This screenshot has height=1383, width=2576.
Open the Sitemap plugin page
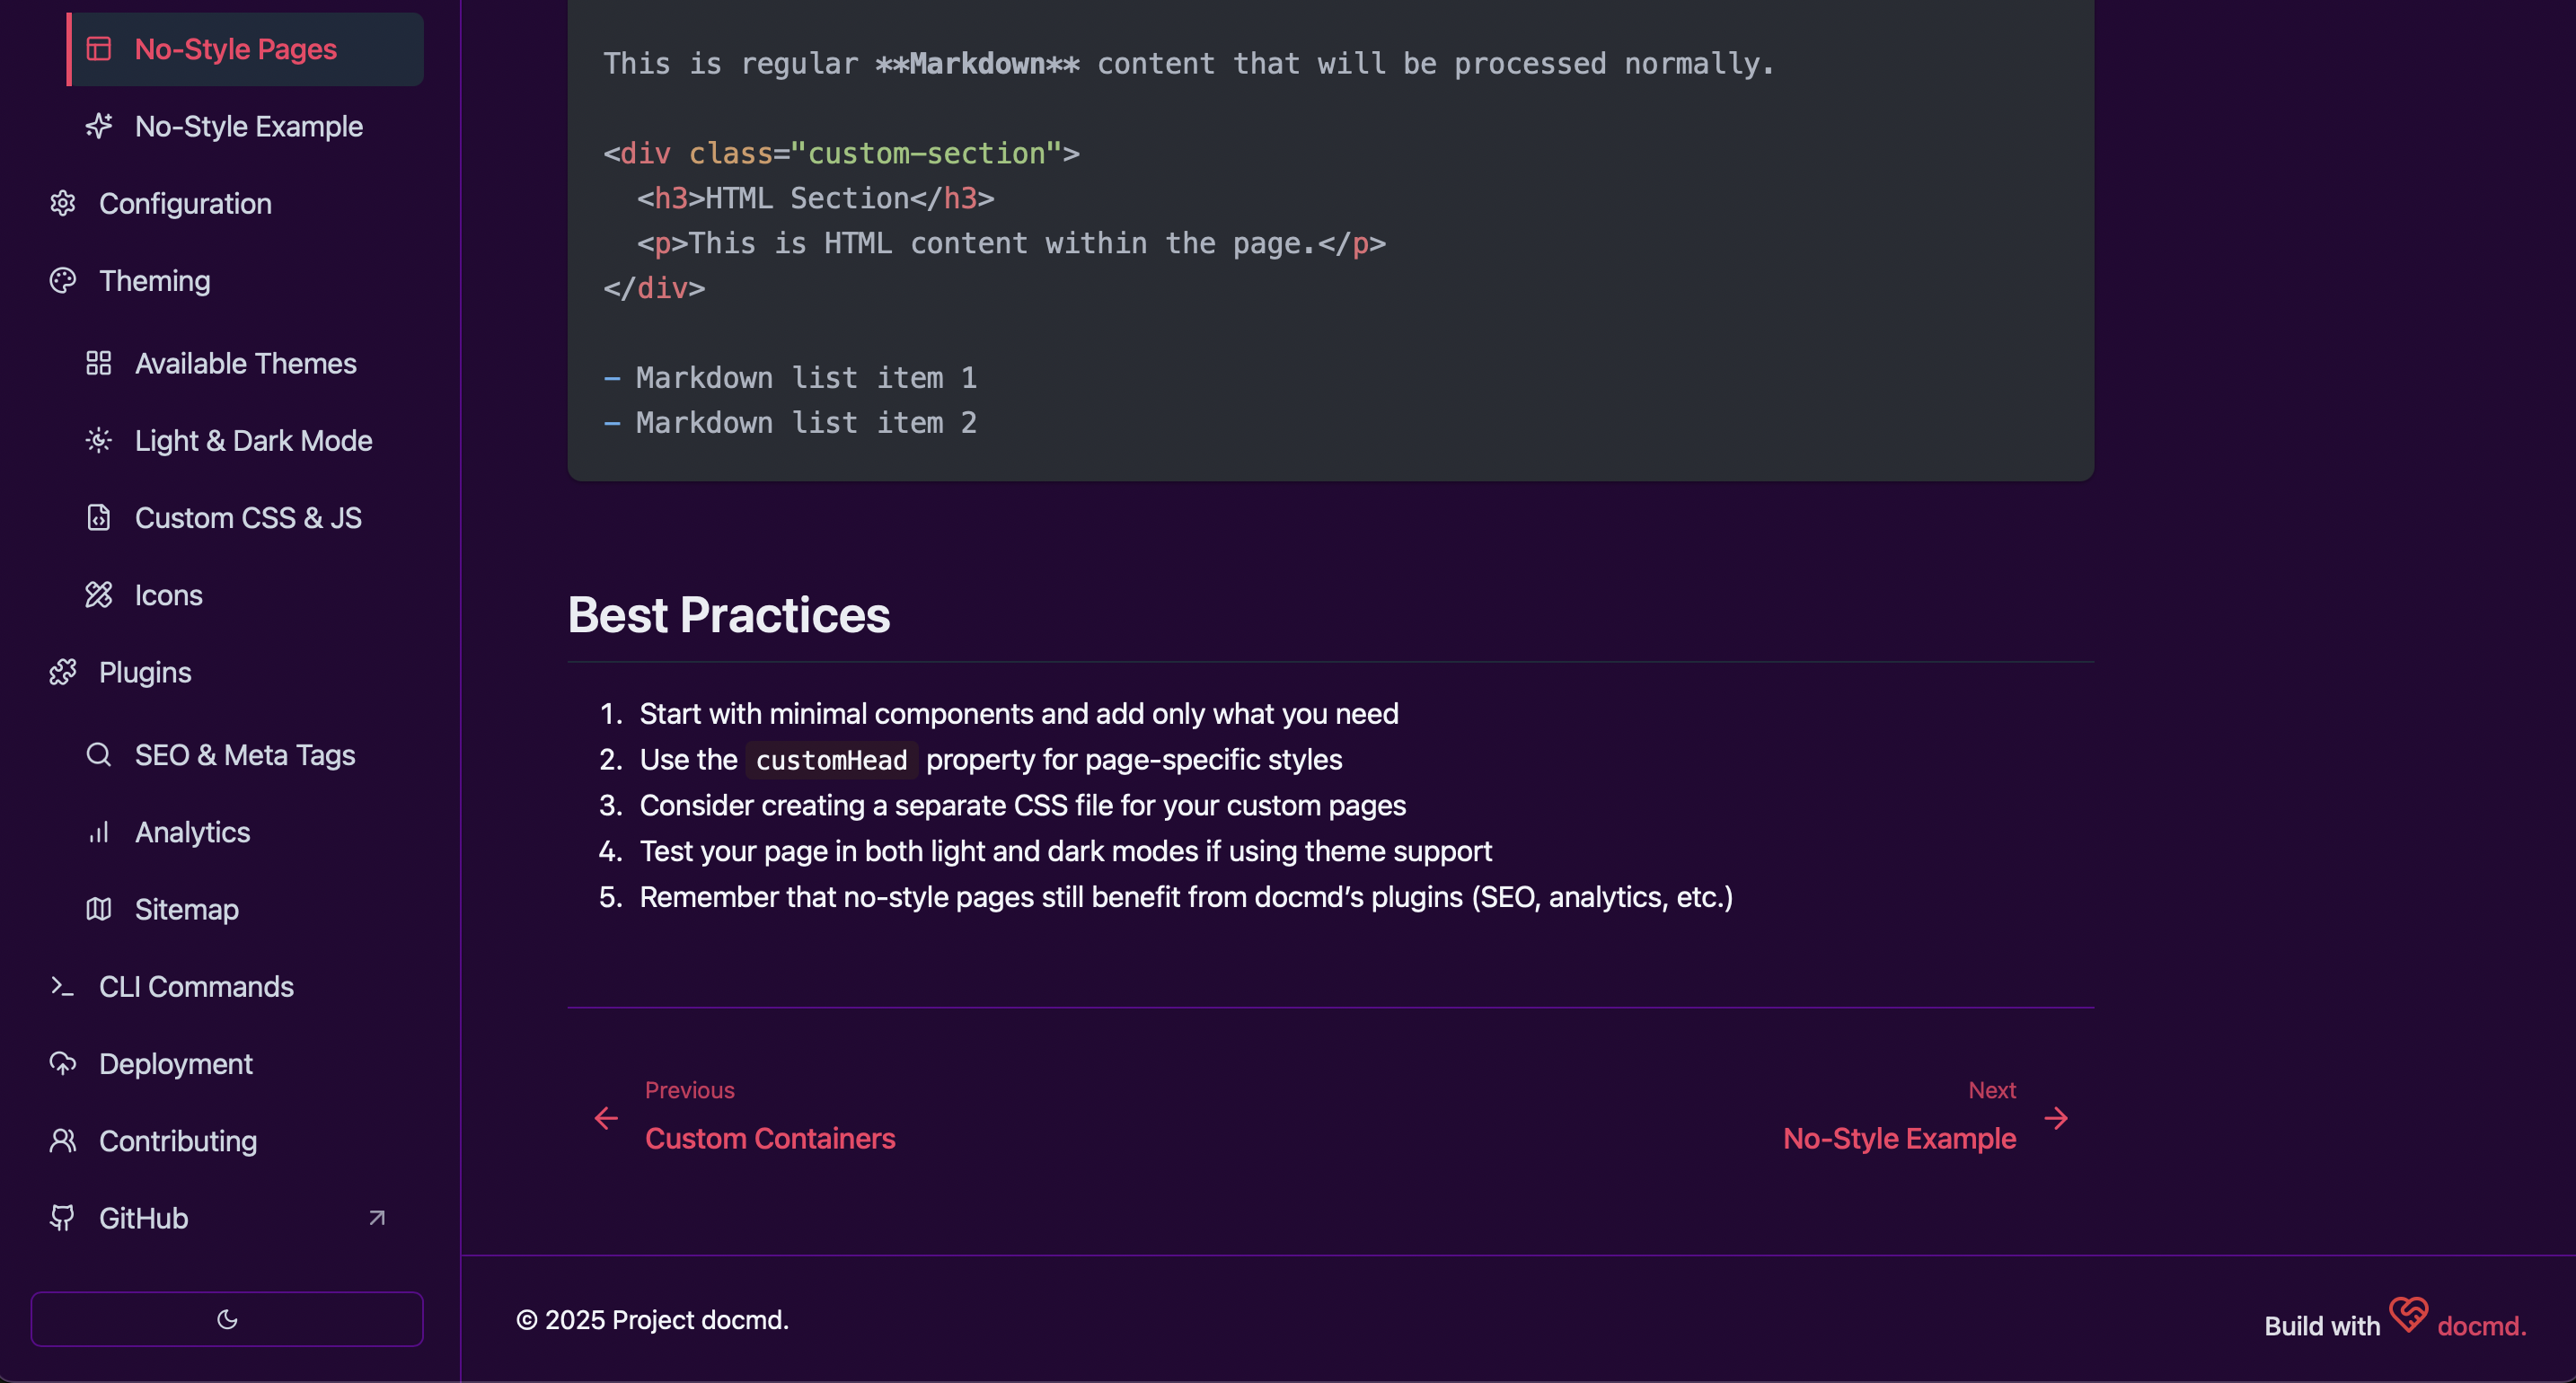tap(246, 909)
